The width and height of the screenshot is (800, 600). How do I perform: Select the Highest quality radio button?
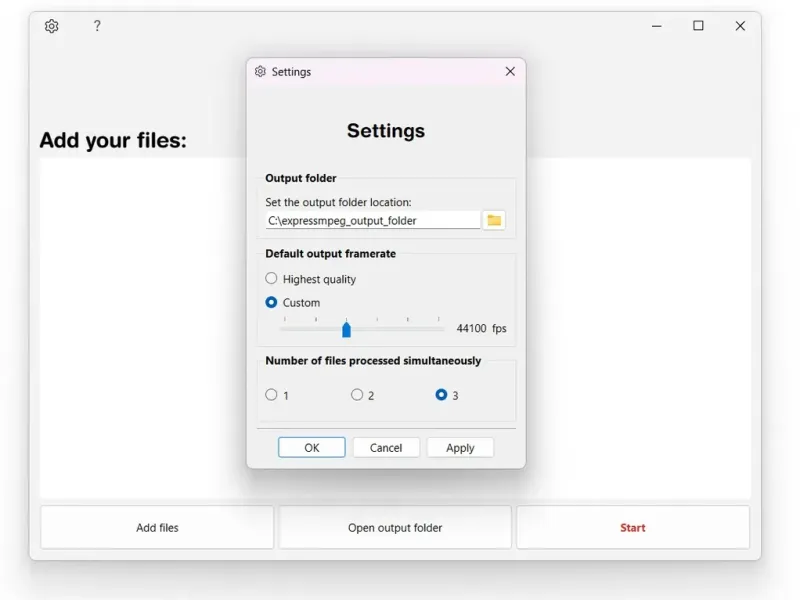[271, 278]
